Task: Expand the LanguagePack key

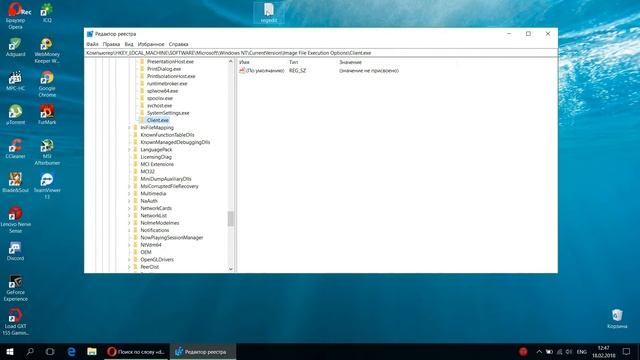Action: tap(129, 150)
